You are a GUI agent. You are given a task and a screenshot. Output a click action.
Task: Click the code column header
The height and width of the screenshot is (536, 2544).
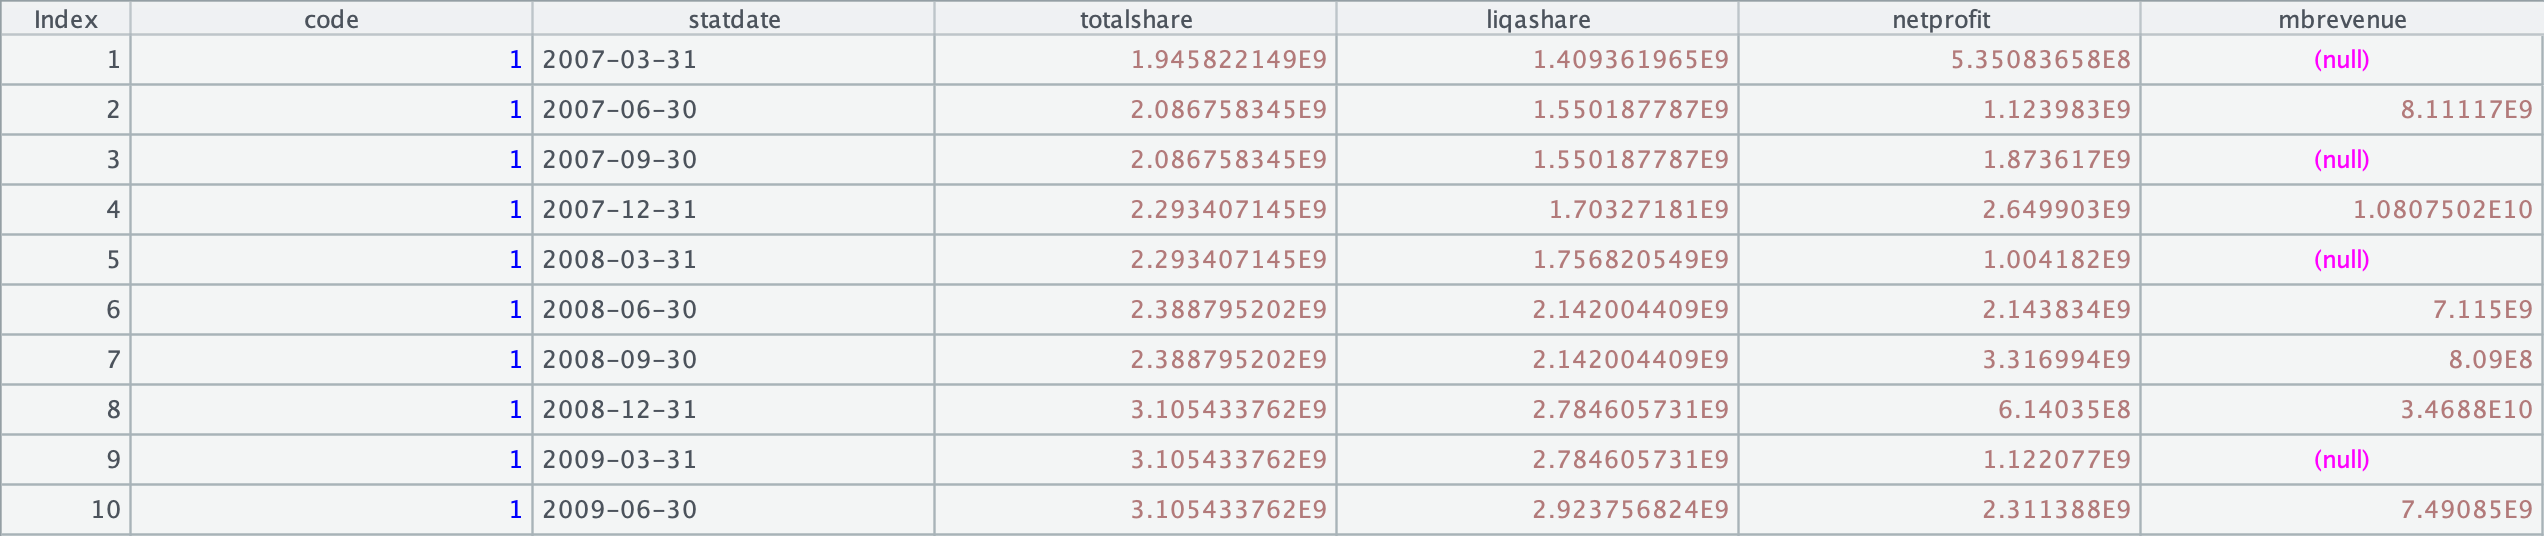pyautogui.click(x=331, y=19)
